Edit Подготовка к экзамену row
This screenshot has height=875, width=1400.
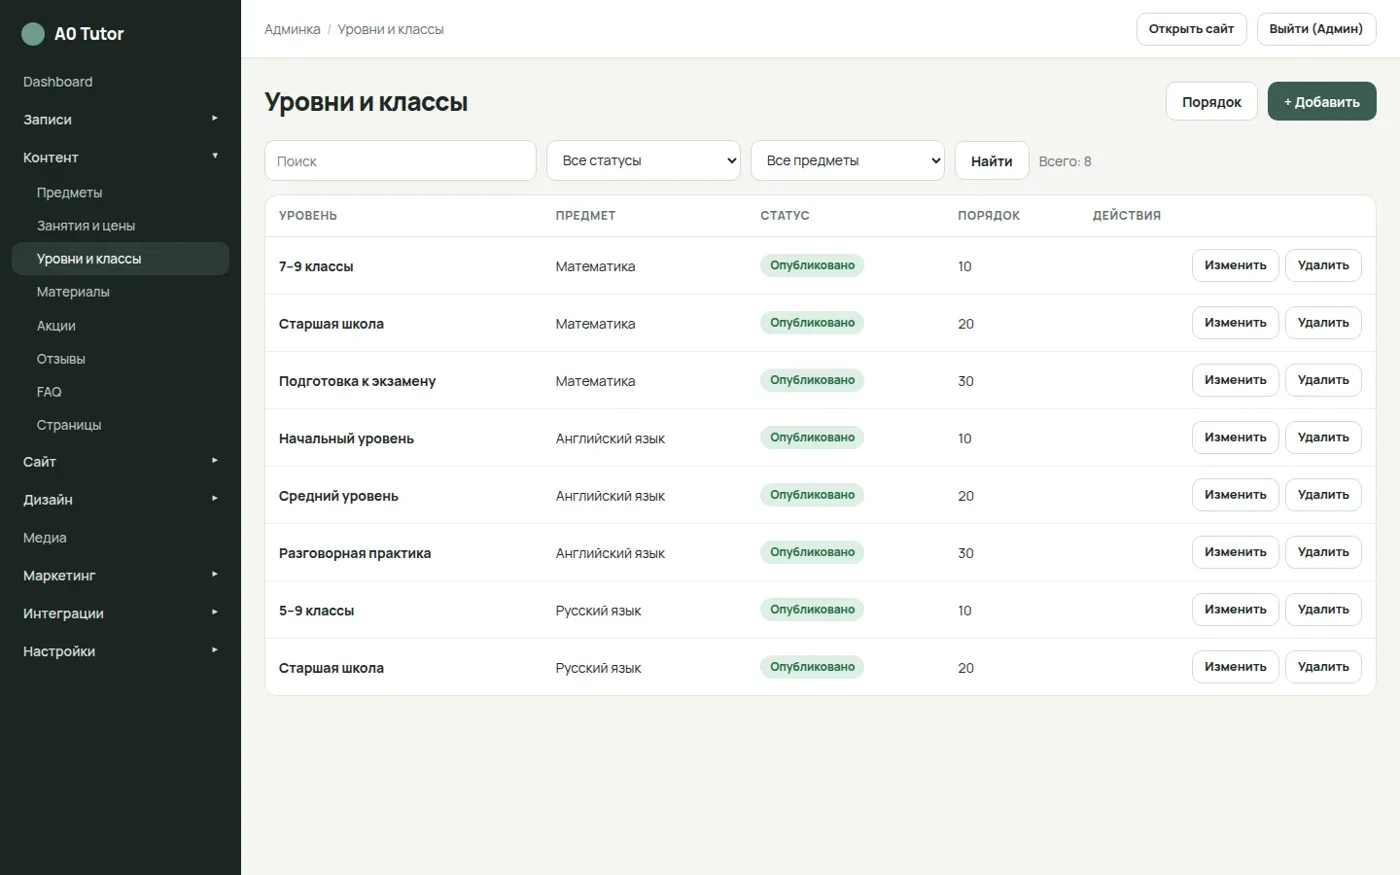(1235, 381)
